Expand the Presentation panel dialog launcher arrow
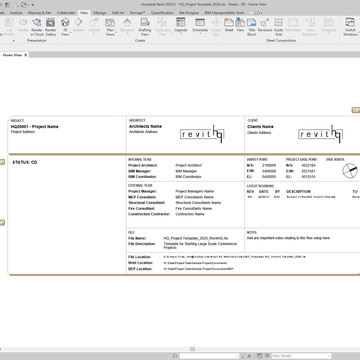Image resolution: width=360 pixels, height=360 pixels. click(14, 41)
